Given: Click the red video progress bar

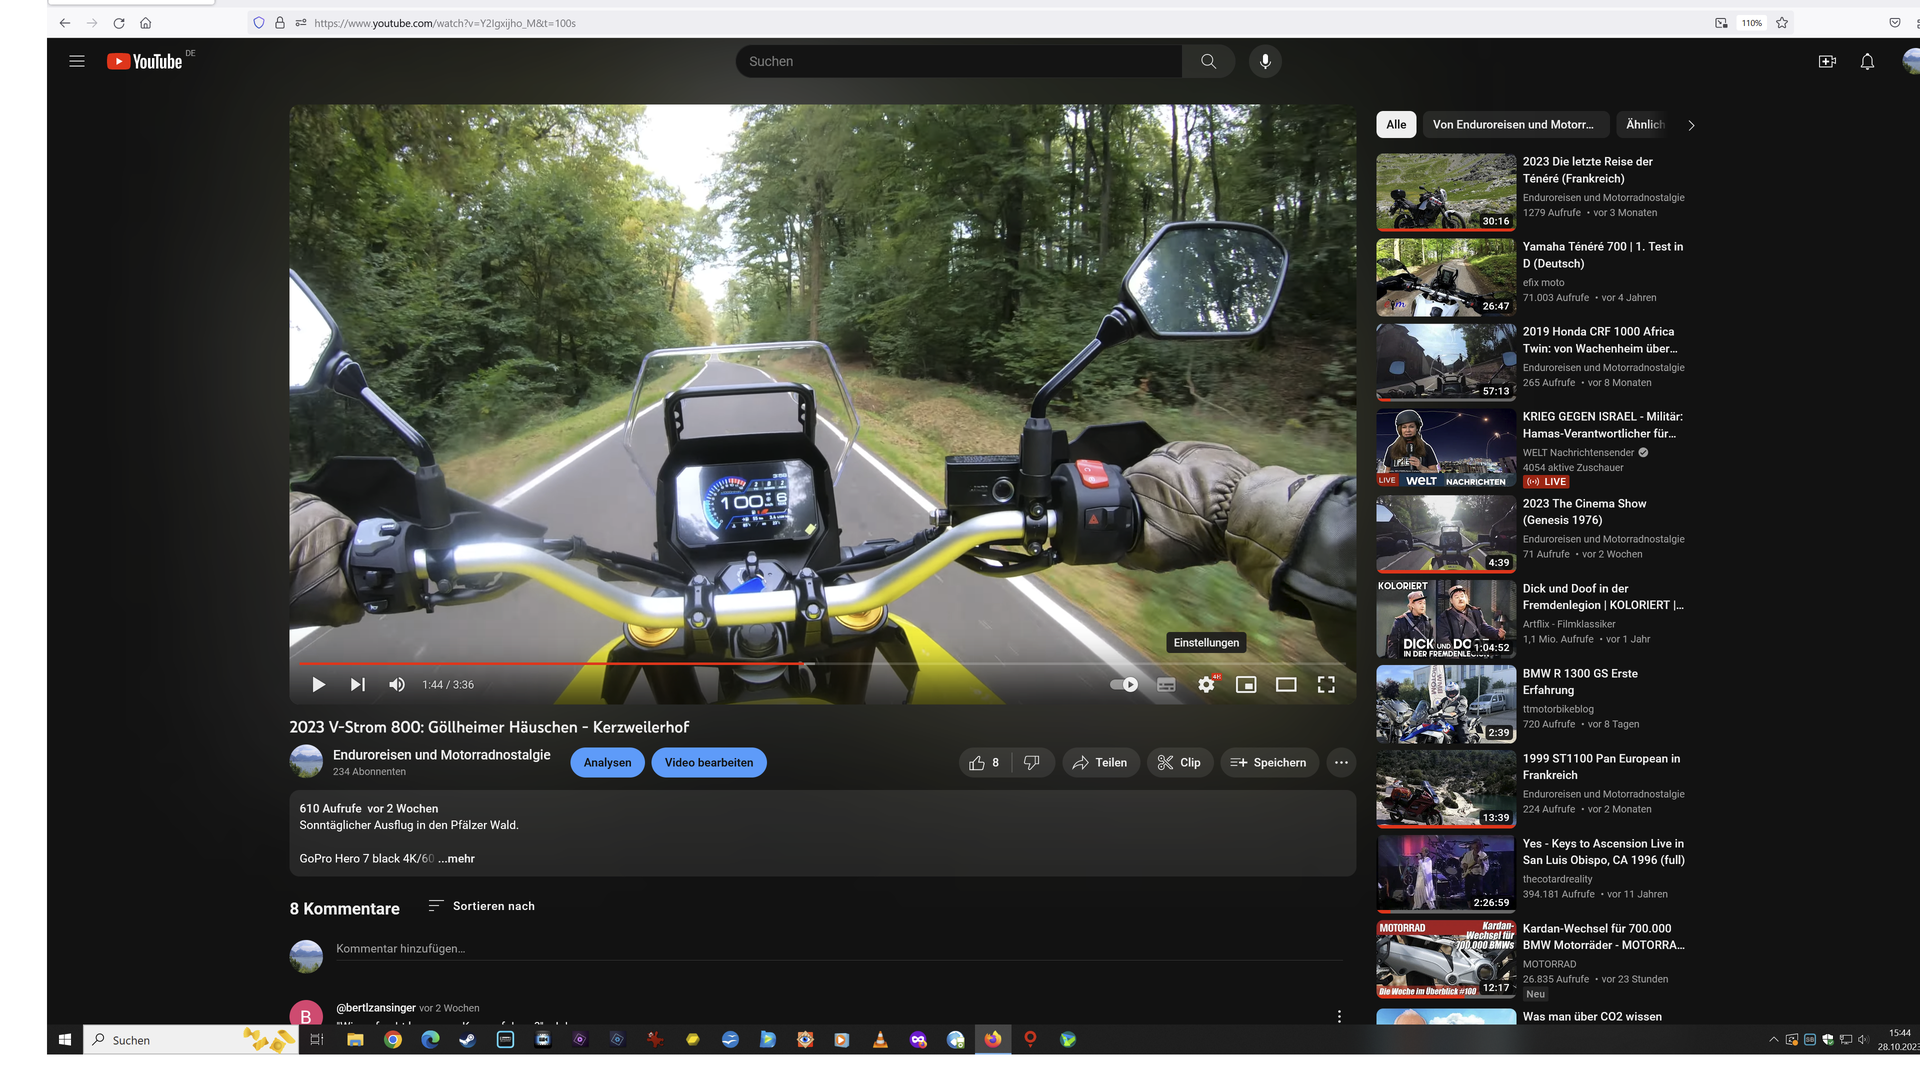Looking at the screenshot, I should tap(550, 664).
